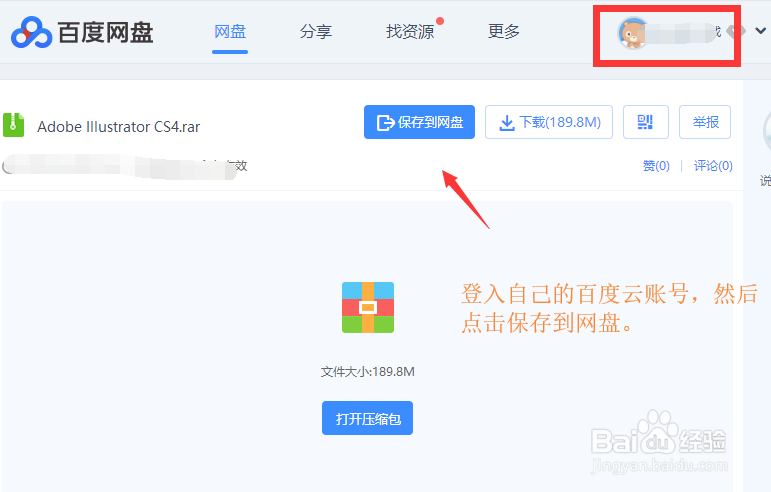Open the 网盘 tab
Image resolution: width=771 pixels, height=492 pixels.
click(230, 32)
